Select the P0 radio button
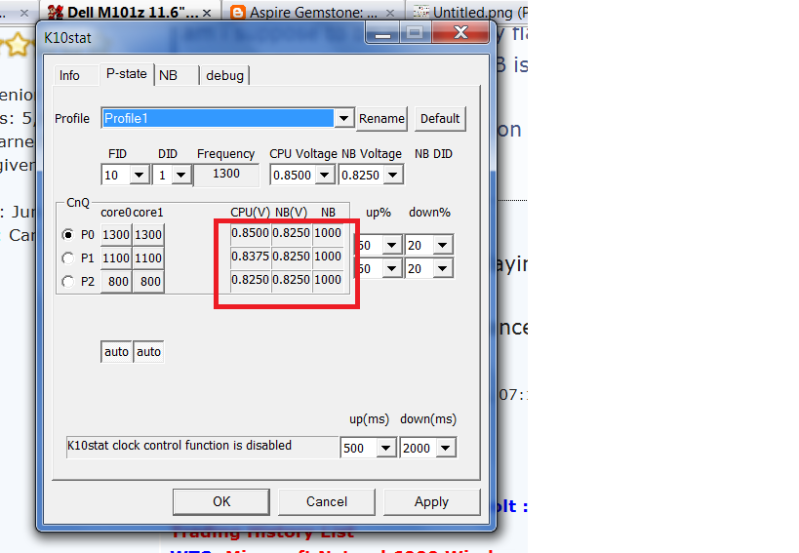799x553 pixels. (68, 234)
